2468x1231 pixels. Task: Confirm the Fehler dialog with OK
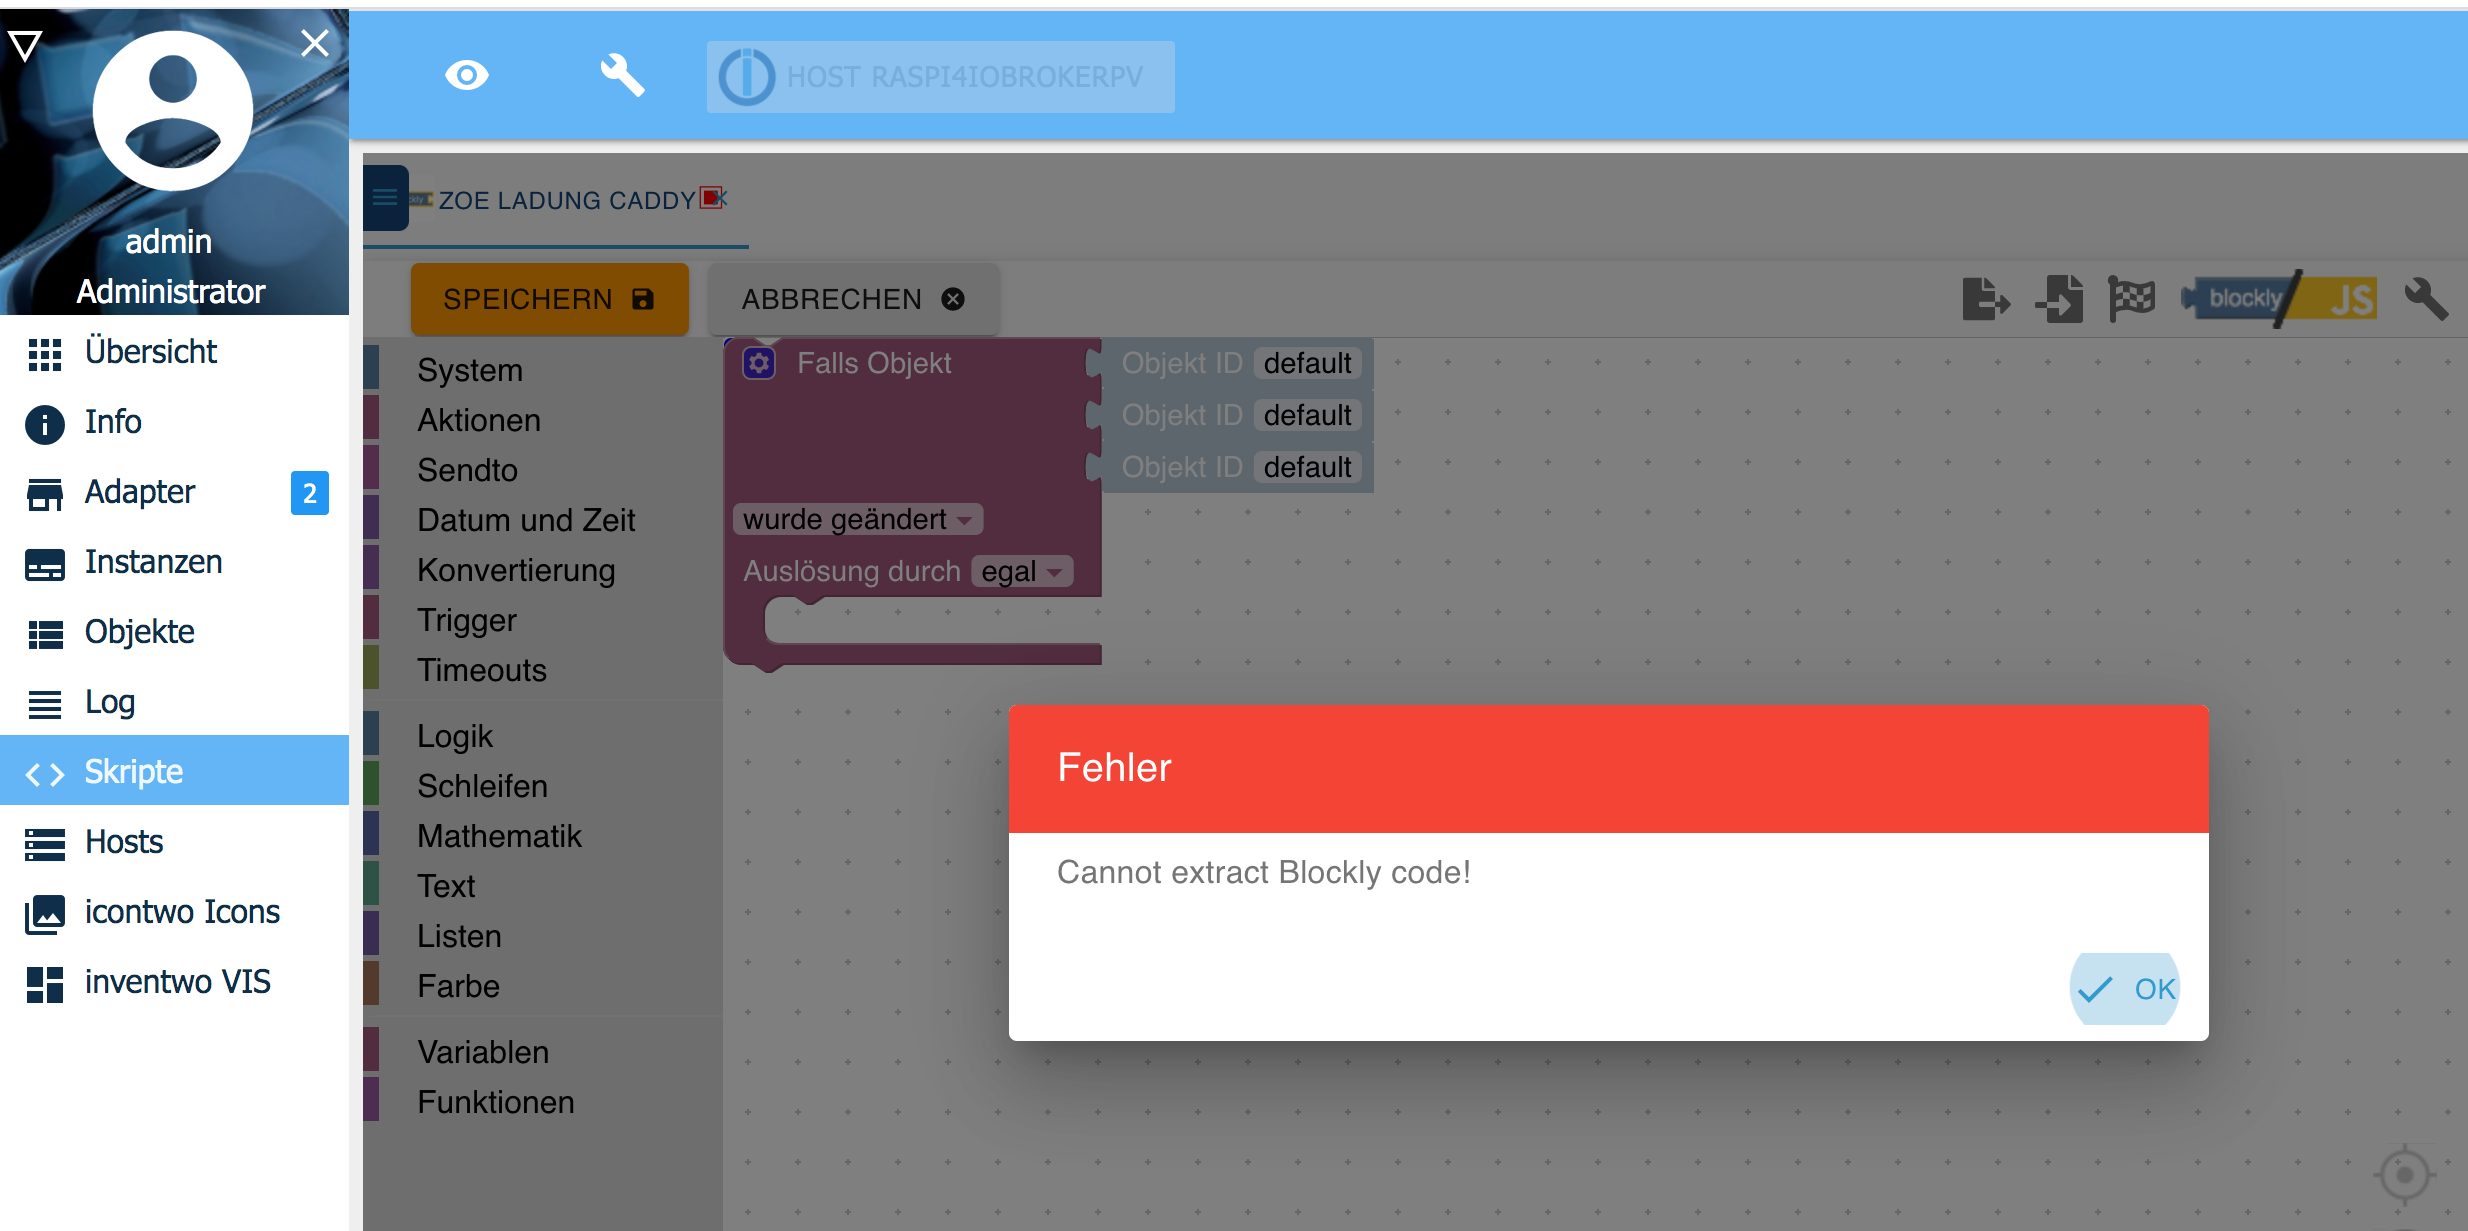2125,988
